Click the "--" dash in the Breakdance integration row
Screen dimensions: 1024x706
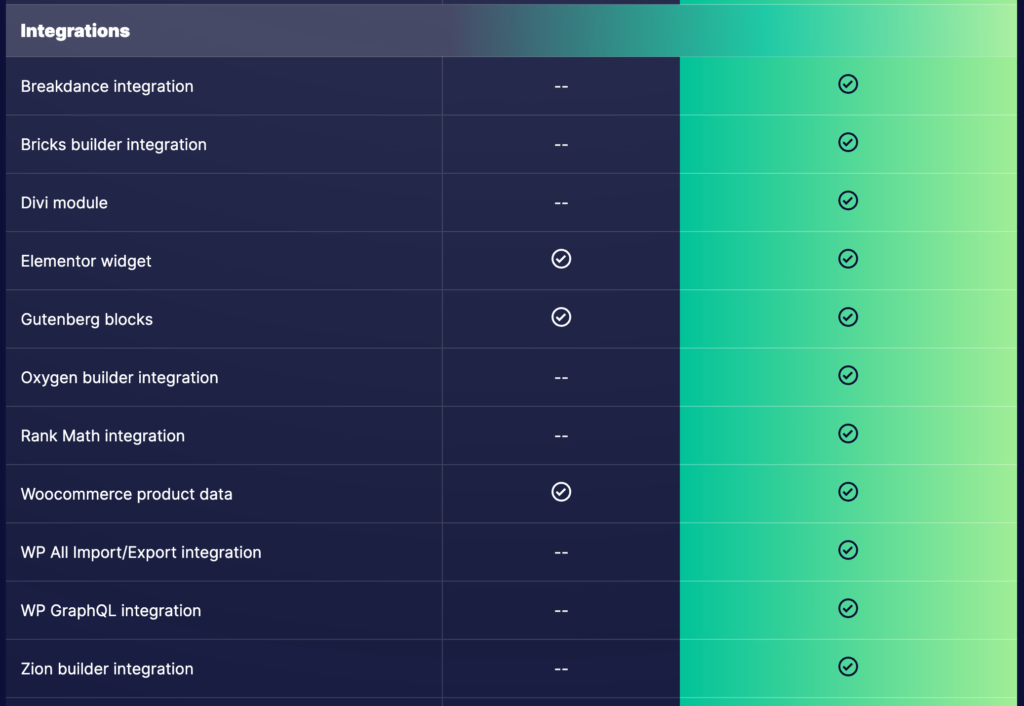[x=561, y=86]
